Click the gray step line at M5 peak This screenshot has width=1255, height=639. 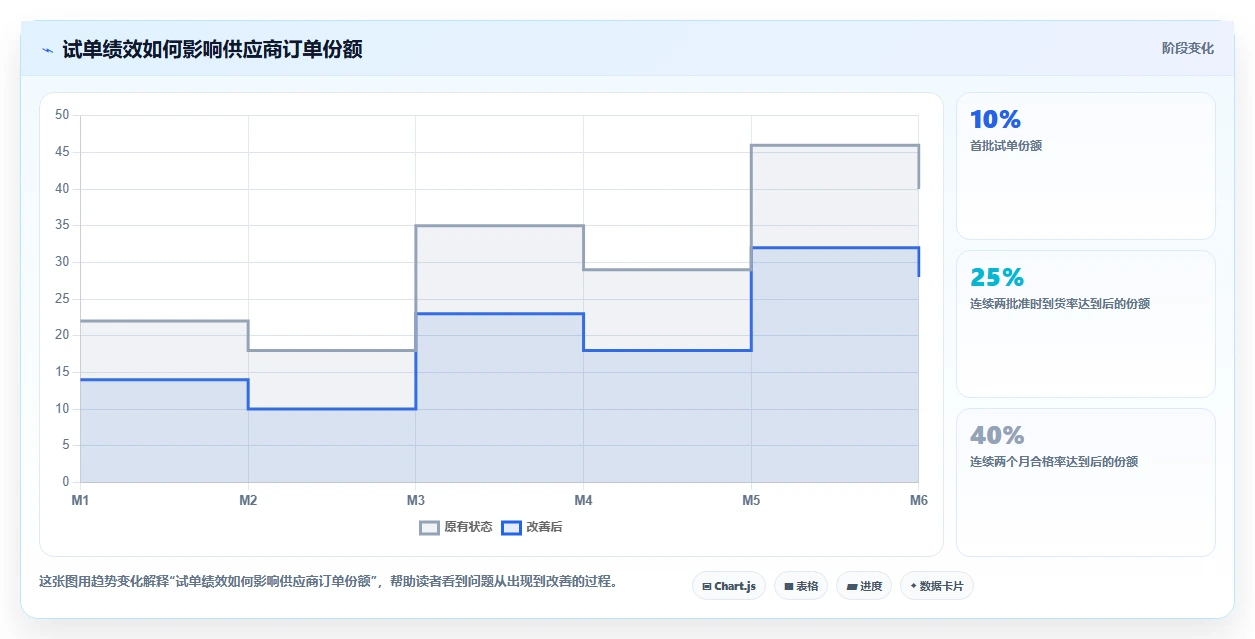coord(834,145)
